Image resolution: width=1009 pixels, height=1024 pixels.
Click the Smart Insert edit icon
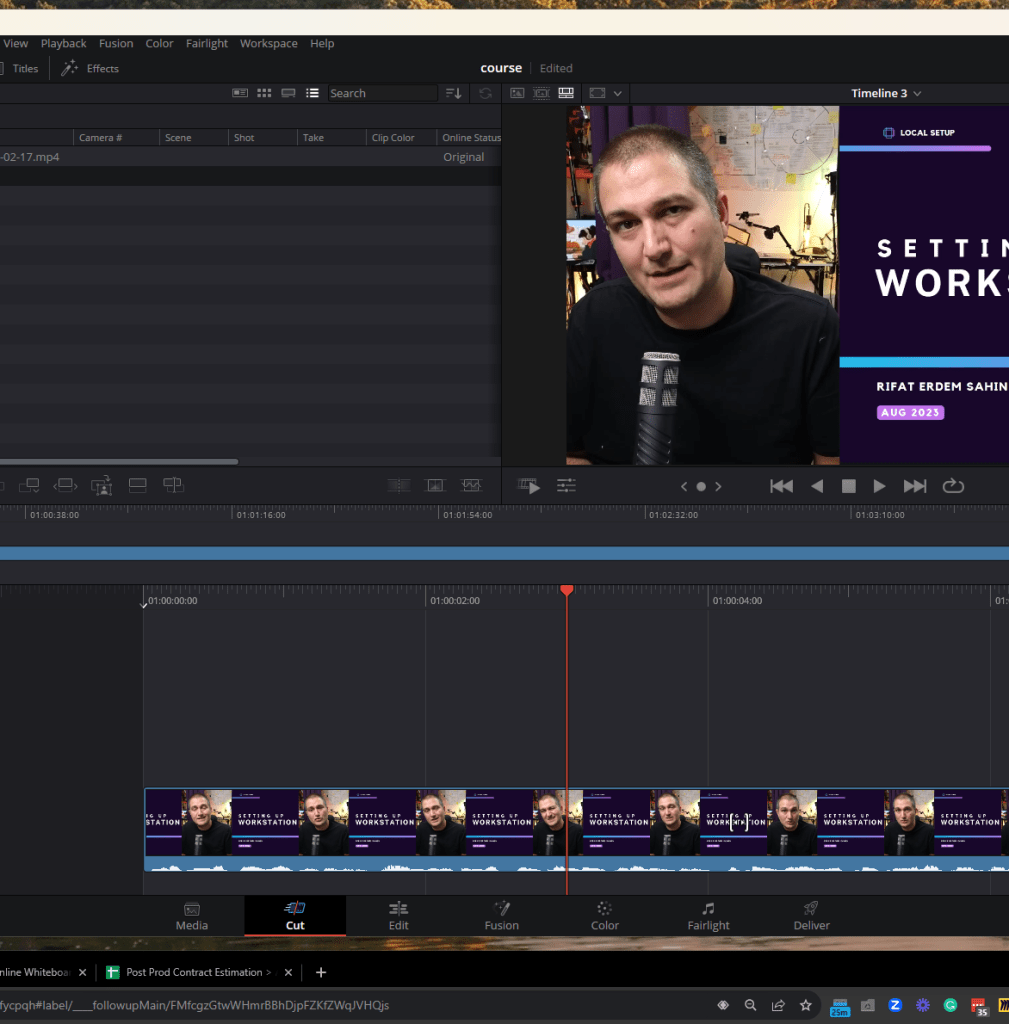[x=29, y=485]
